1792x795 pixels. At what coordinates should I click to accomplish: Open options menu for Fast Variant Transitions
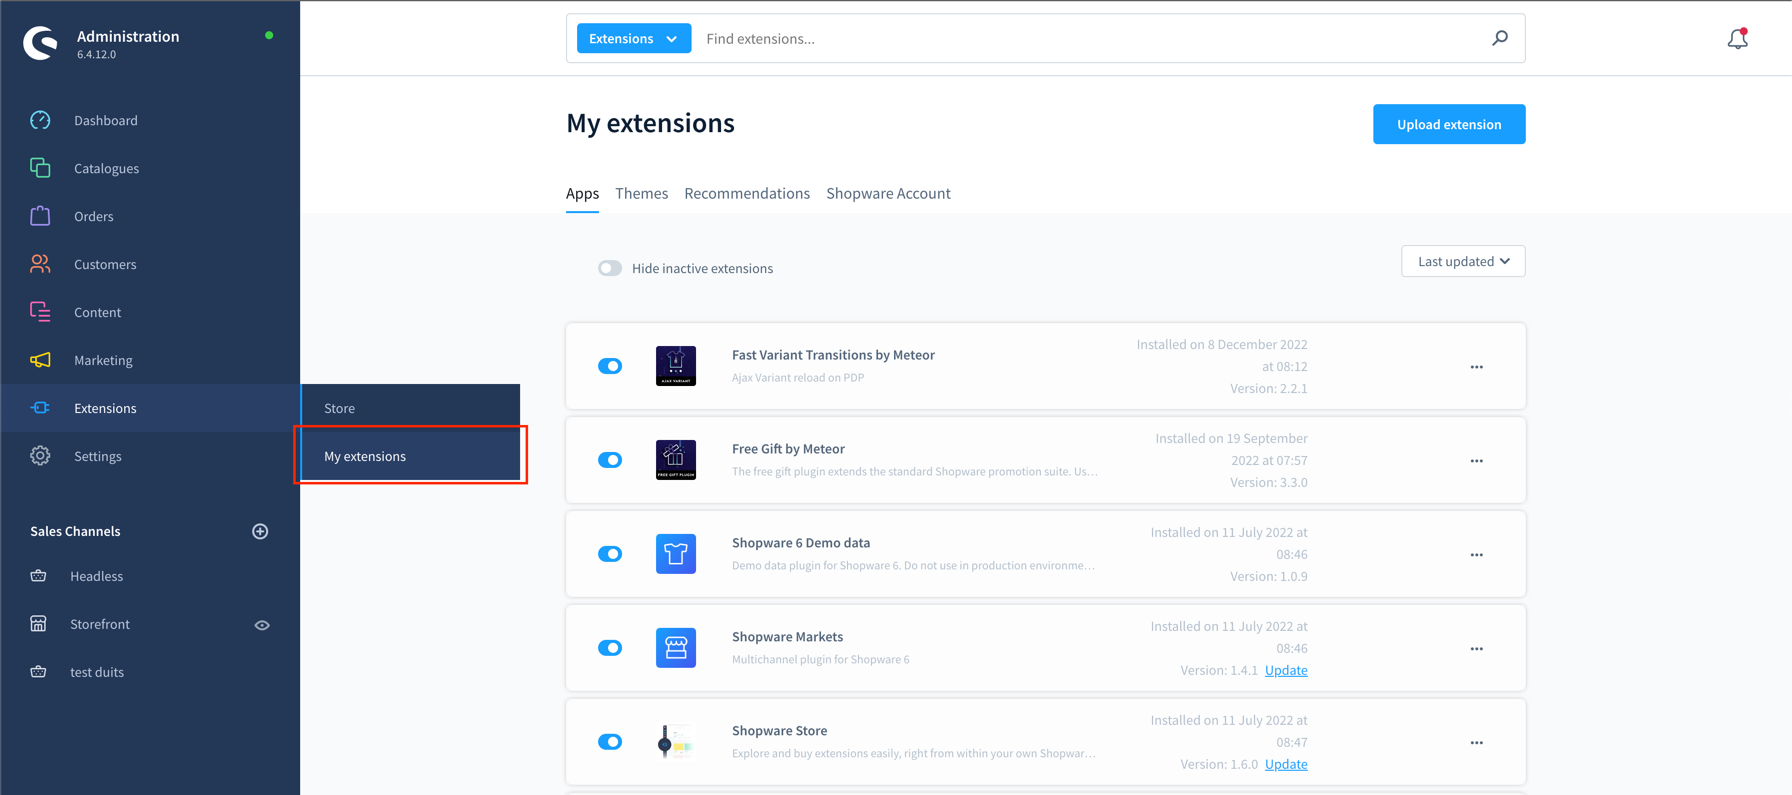pos(1477,367)
